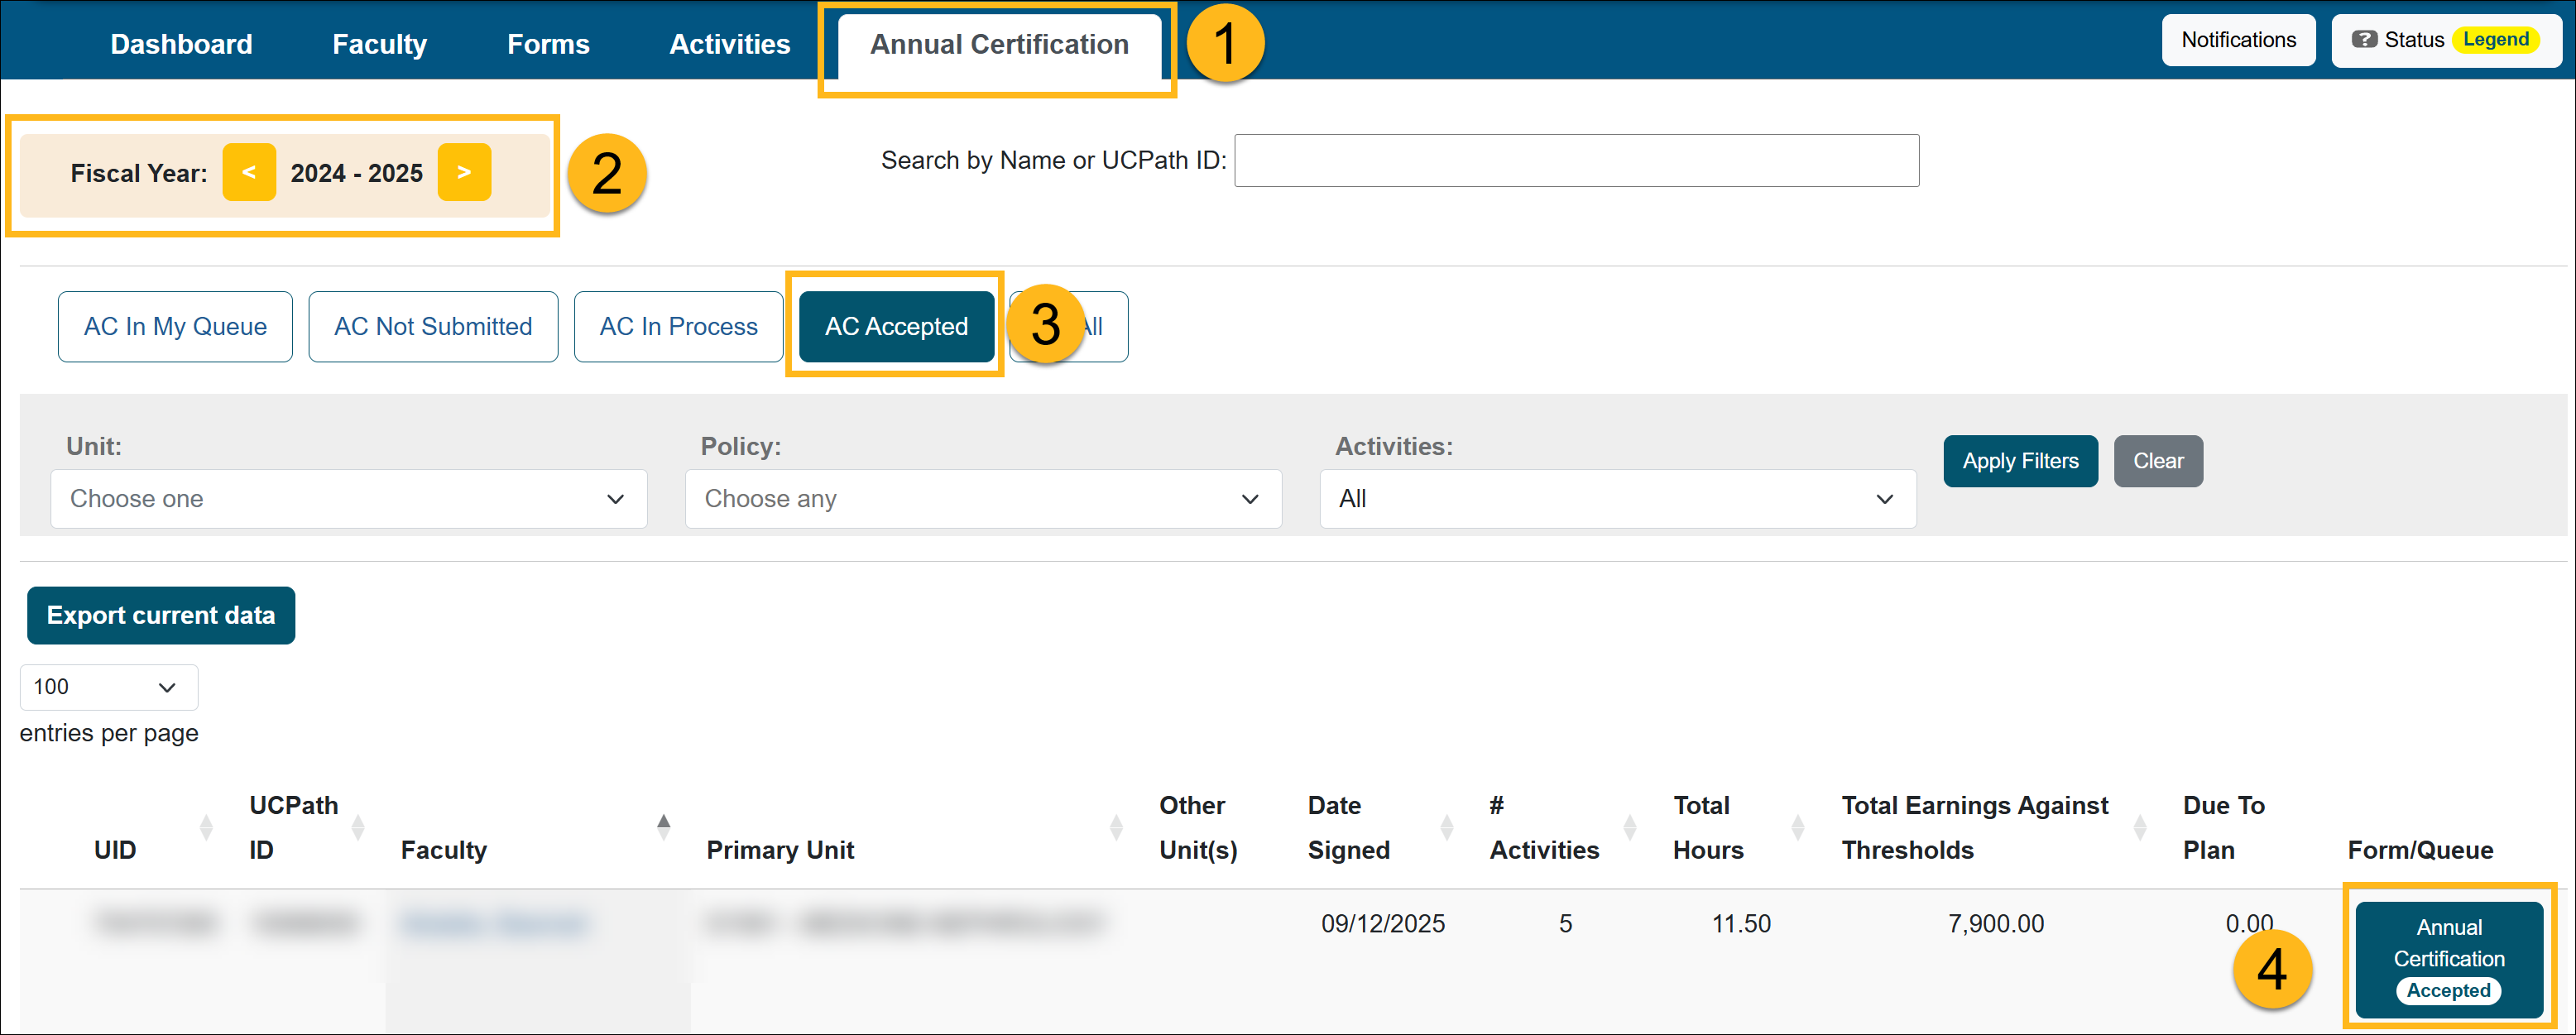The height and width of the screenshot is (1035, 2576).
Task: Open the Unit dropdown
Action: (x=347, y=498)
